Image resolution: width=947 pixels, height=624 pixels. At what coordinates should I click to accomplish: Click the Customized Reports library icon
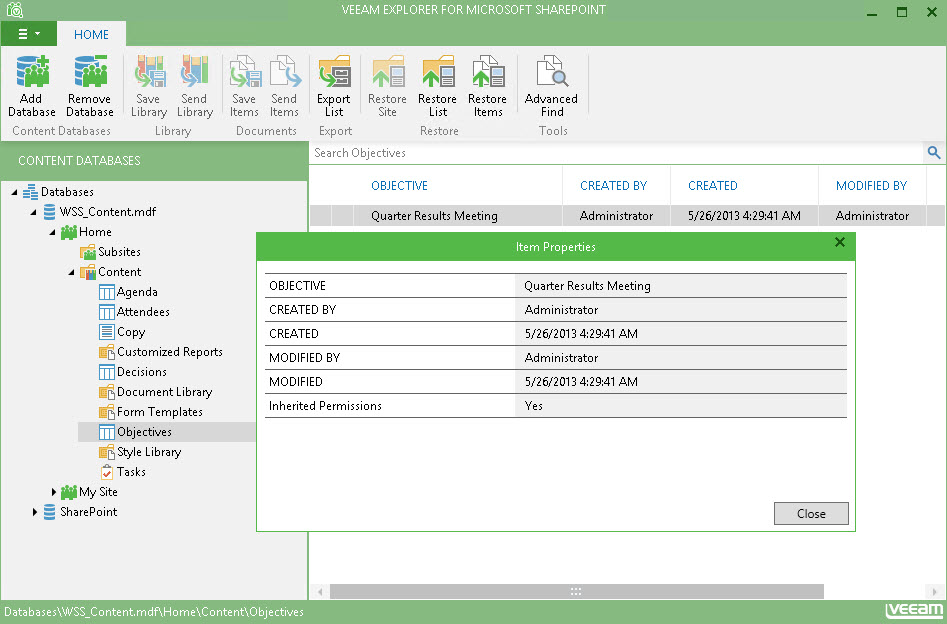106,352
